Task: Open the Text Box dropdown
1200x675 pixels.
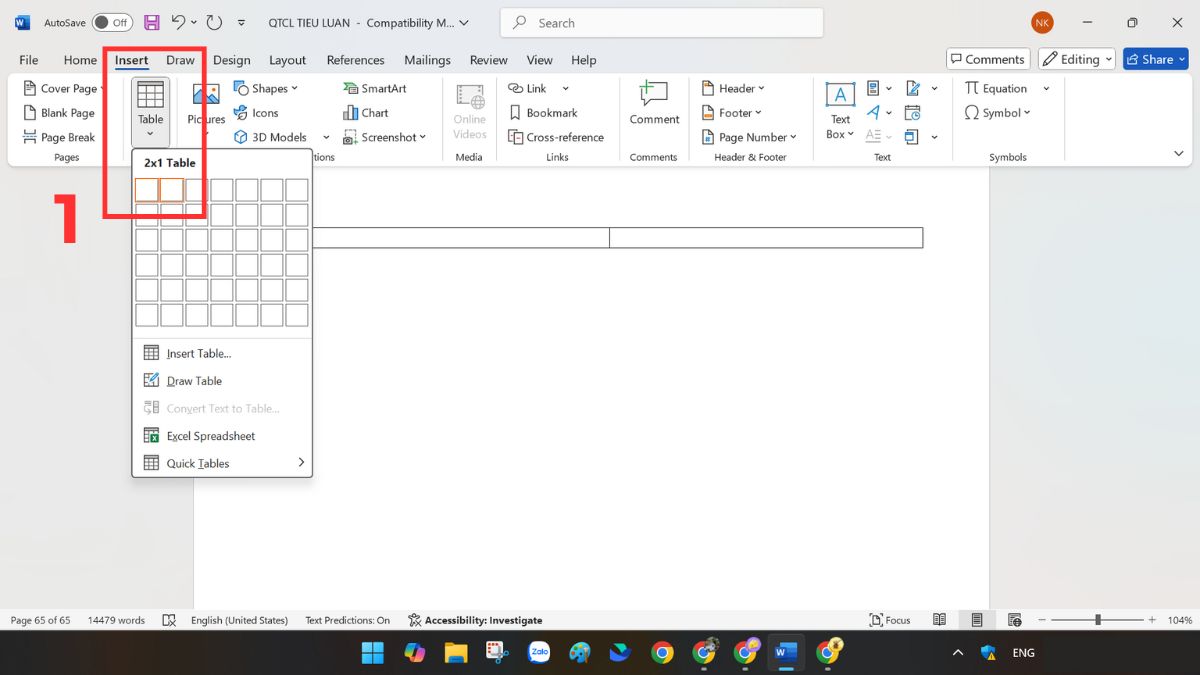Action: tap(840, 111)
